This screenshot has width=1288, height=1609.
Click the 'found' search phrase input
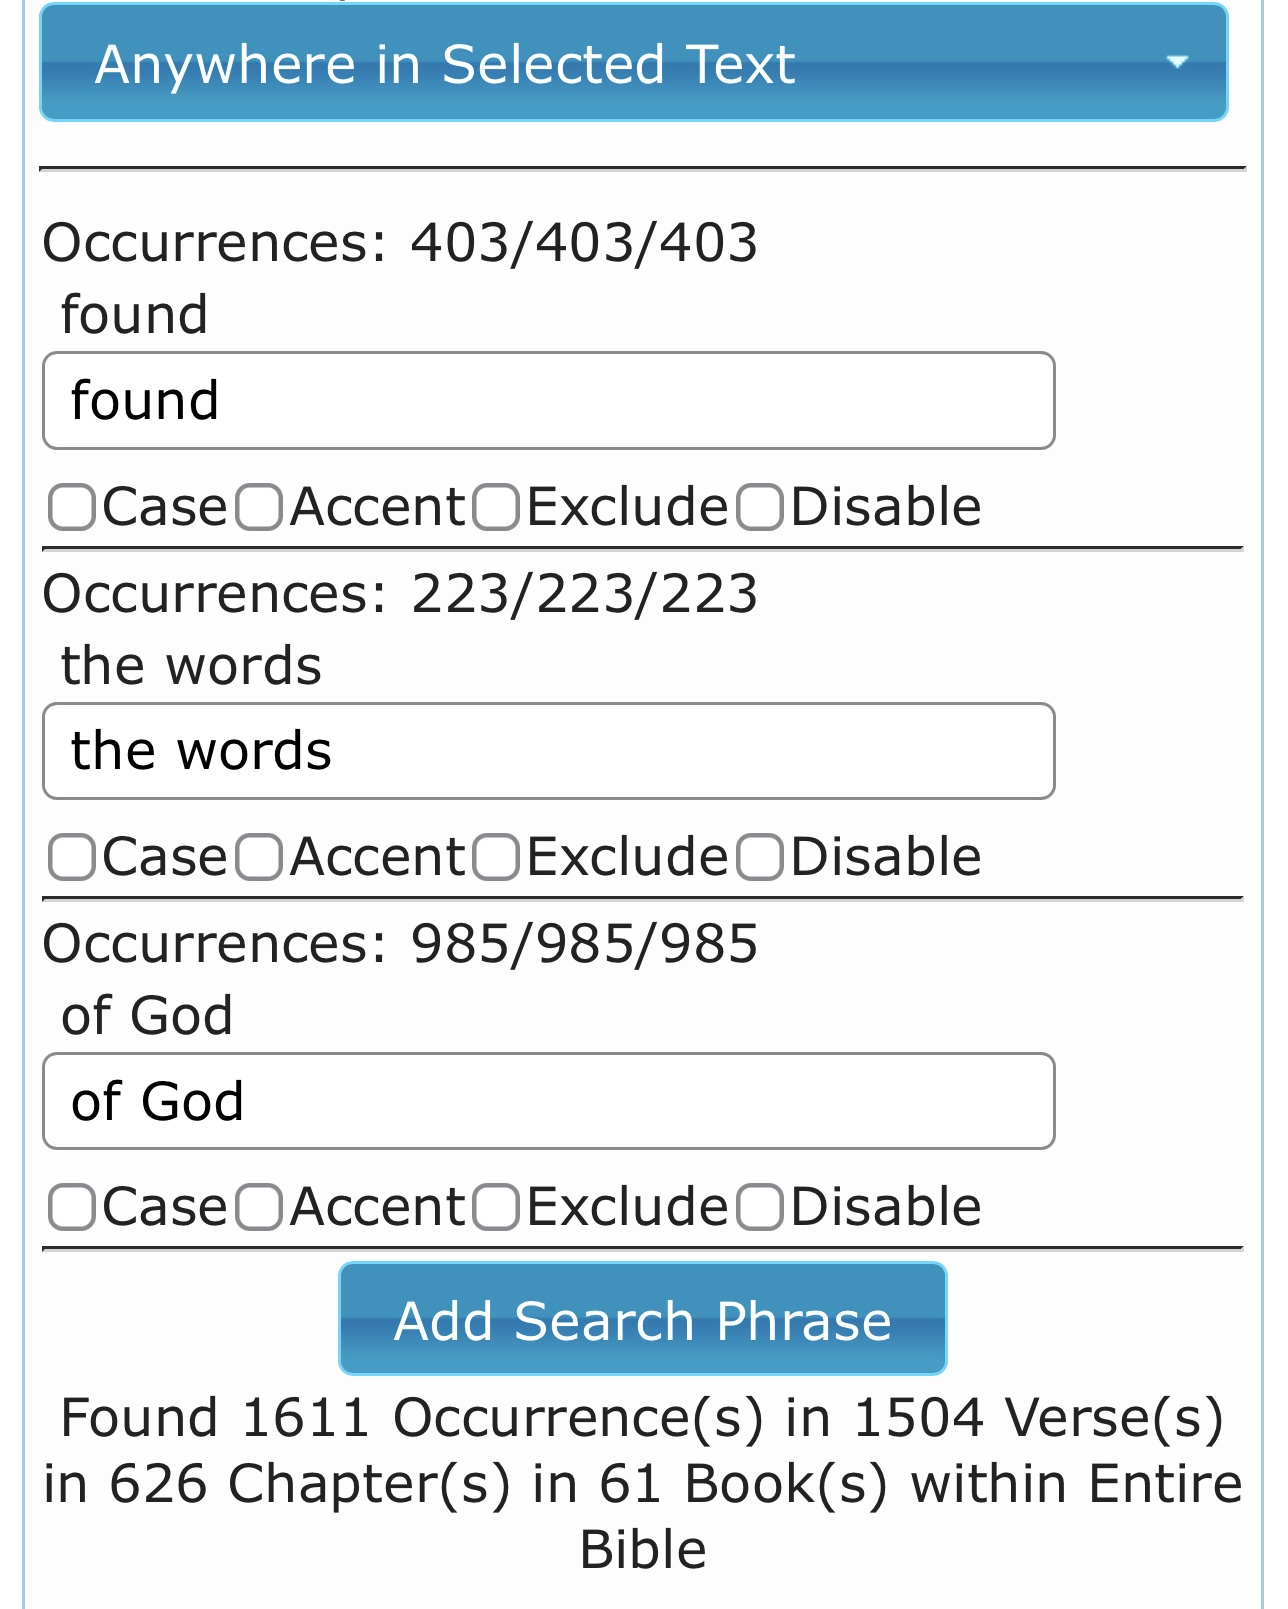click(548, 401)
